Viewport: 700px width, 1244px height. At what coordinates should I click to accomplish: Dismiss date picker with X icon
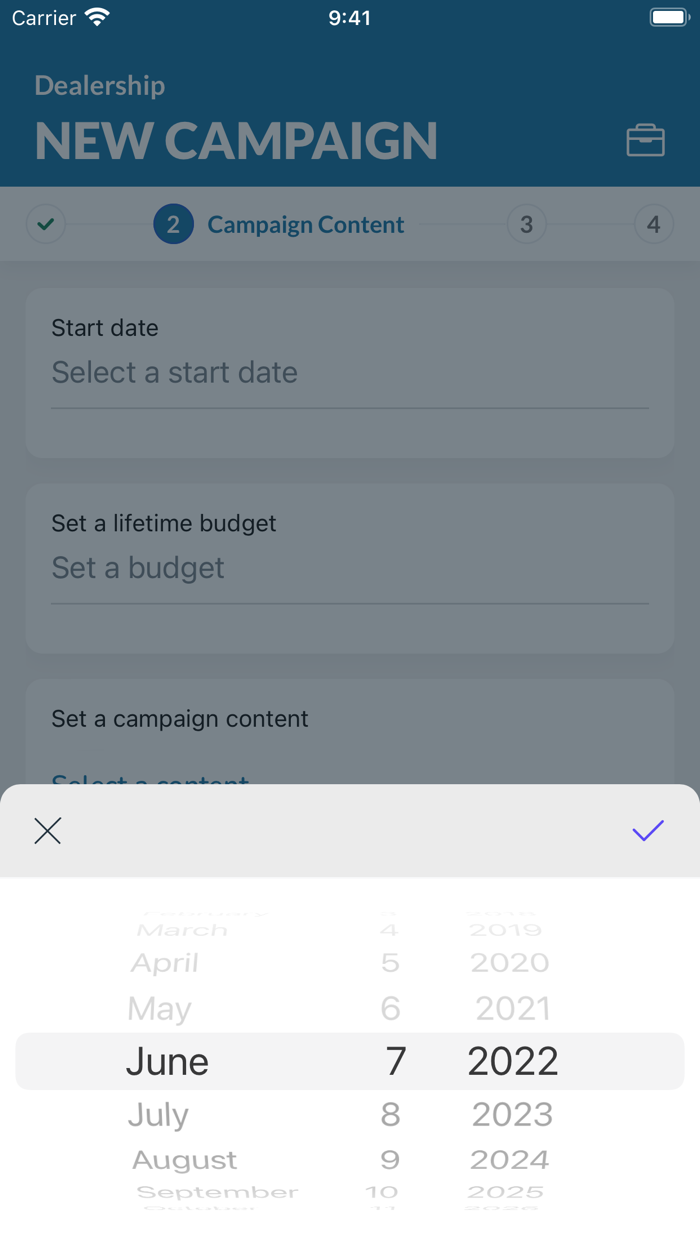tap(48, 831)
